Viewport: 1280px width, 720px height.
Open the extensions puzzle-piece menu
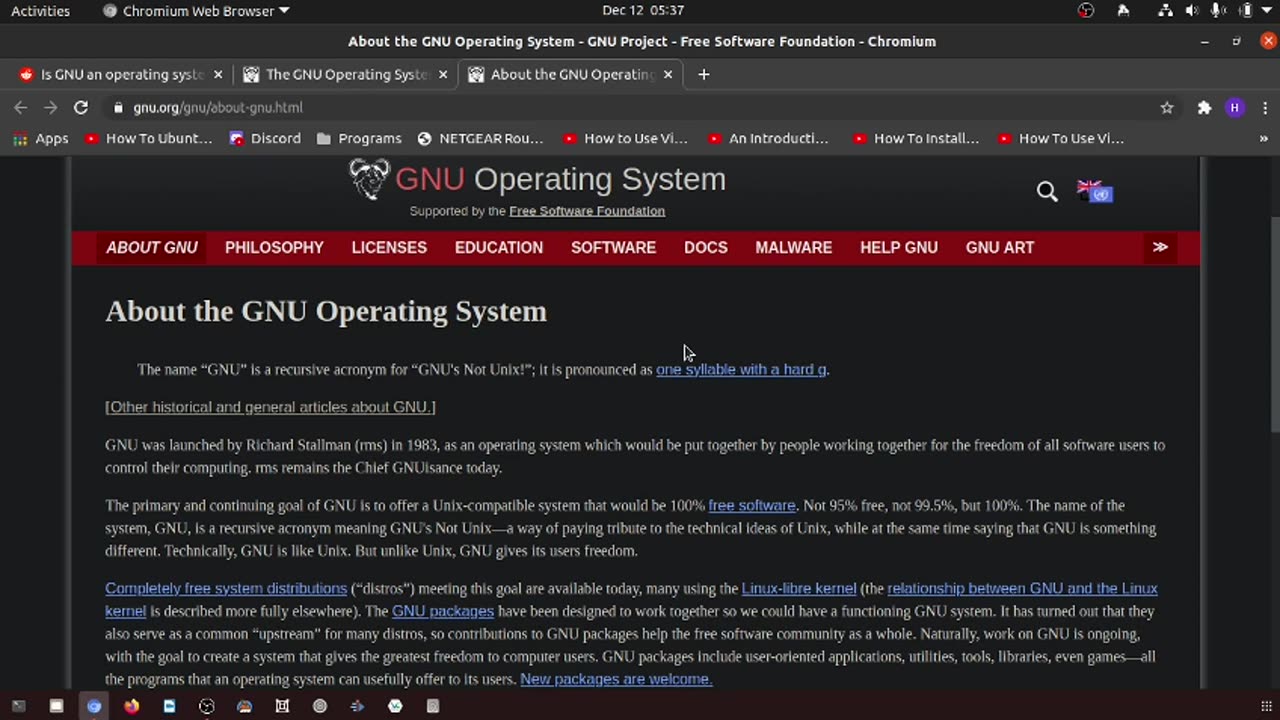(1204, 107)
